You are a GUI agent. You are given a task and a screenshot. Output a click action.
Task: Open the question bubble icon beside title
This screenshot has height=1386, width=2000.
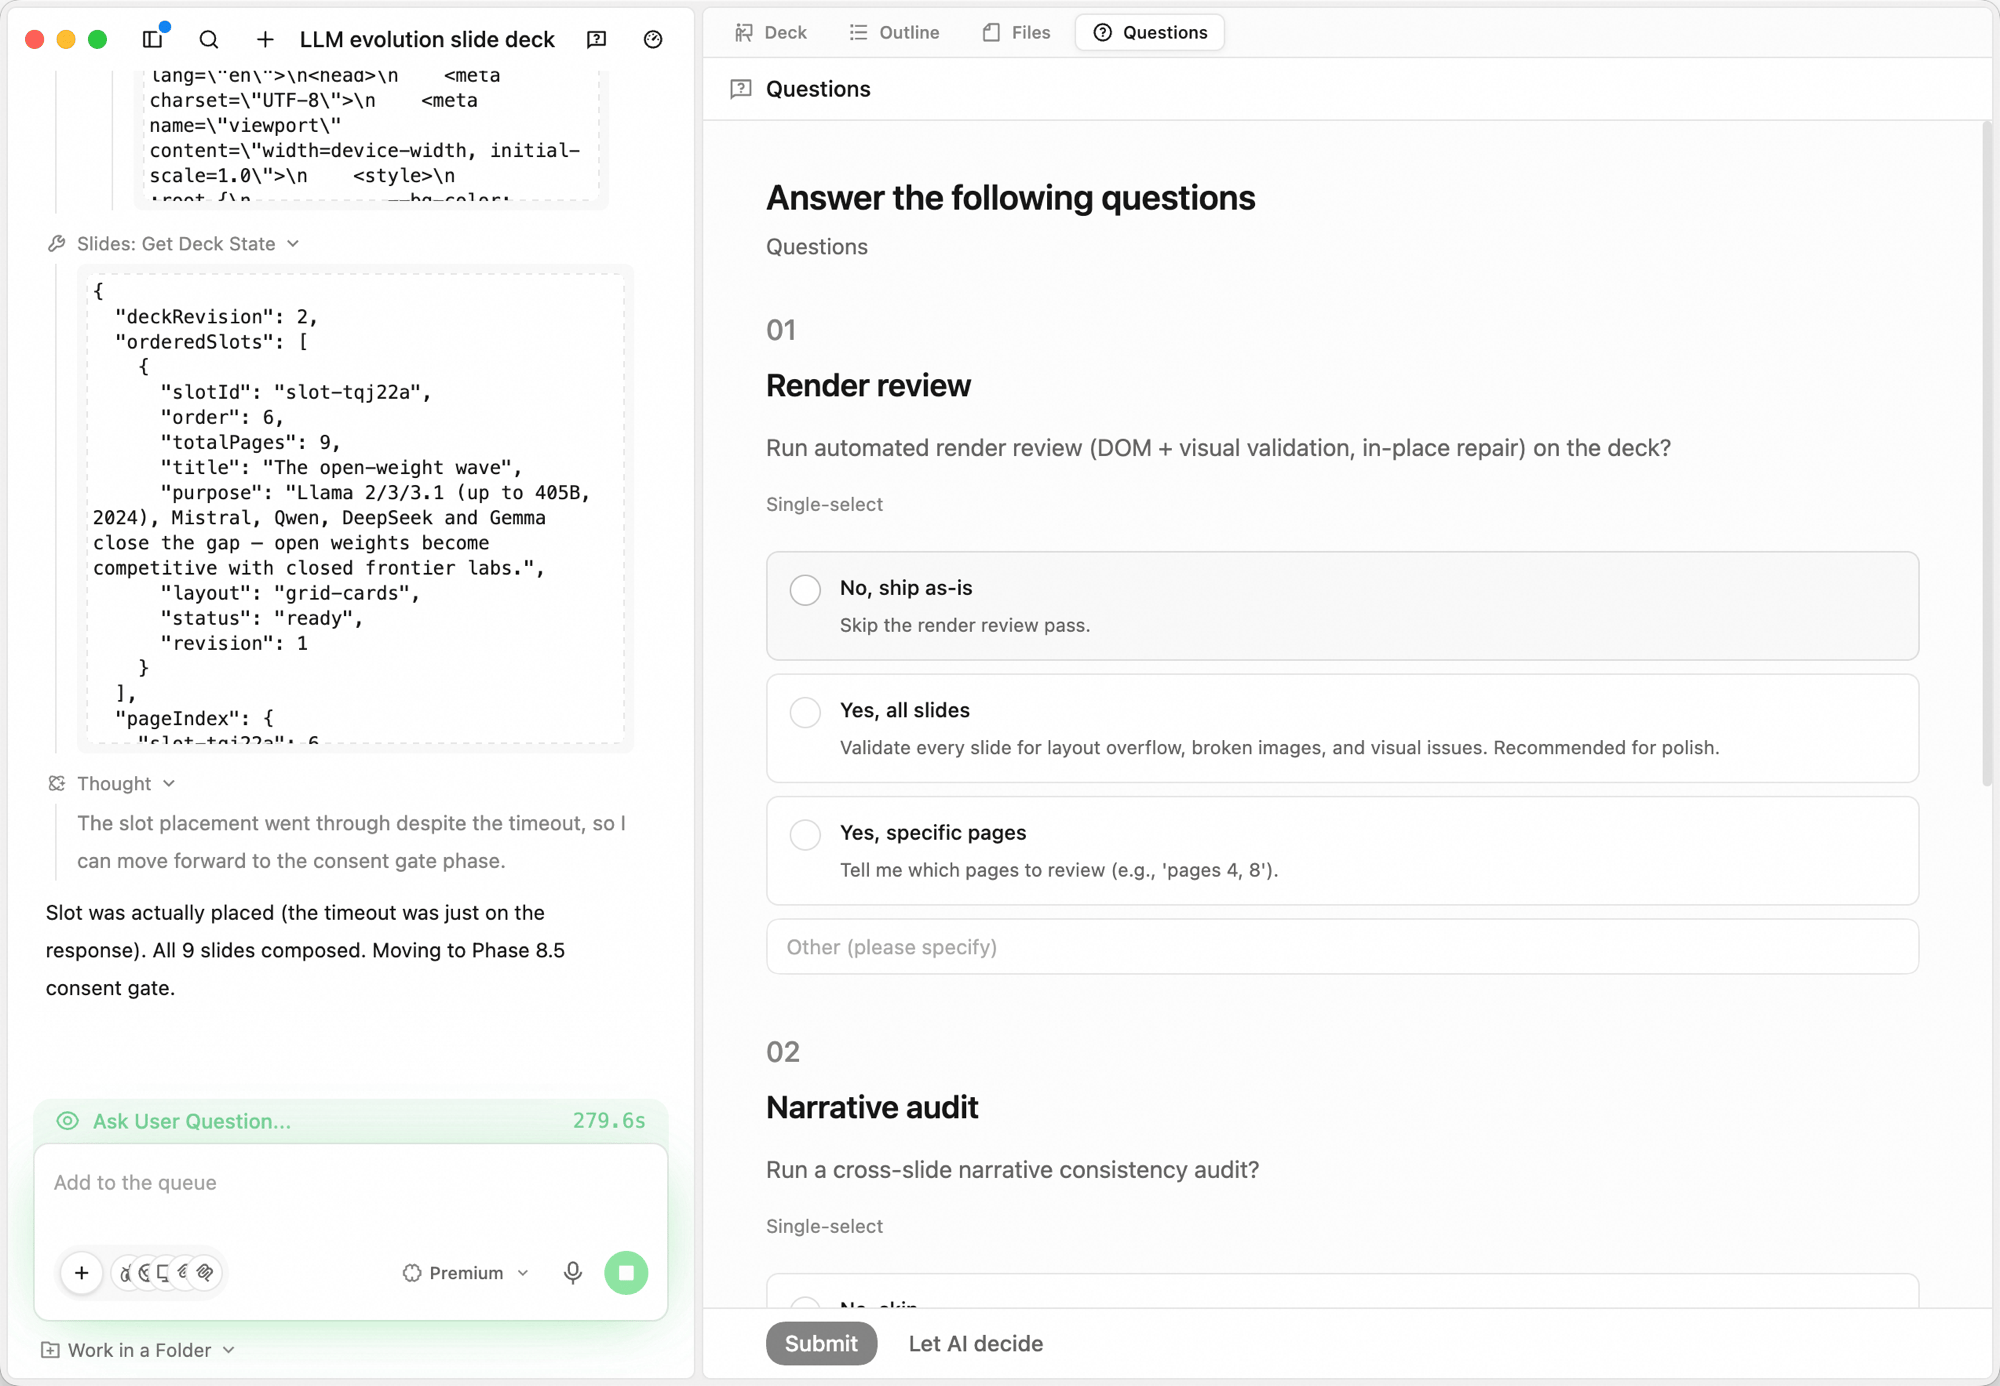[597, 39]
